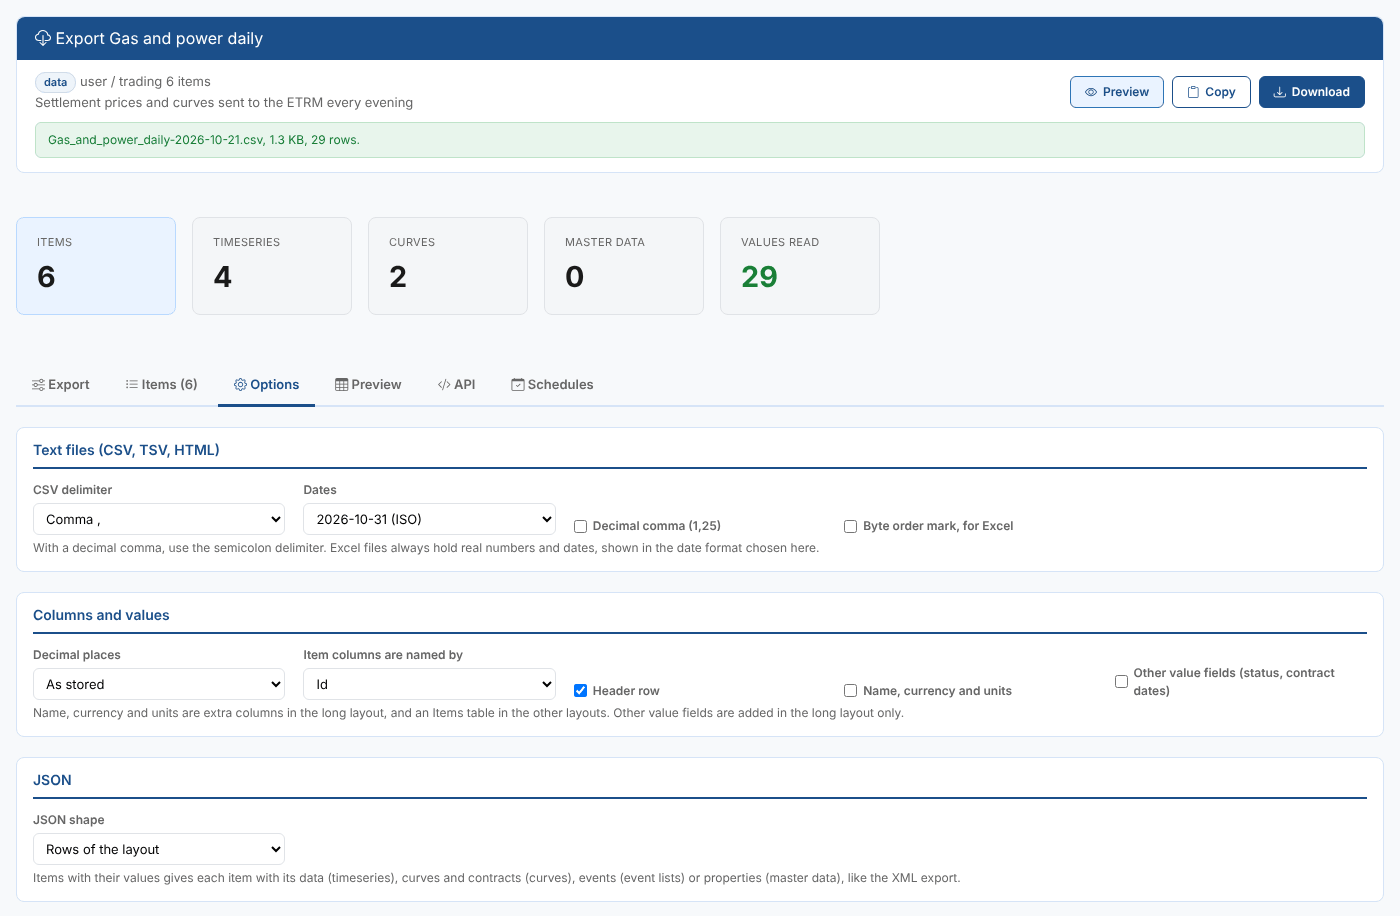Expand the JSON shape dropdown
The height and width of the screenshot is (916, 1400).
coord(159,849)
